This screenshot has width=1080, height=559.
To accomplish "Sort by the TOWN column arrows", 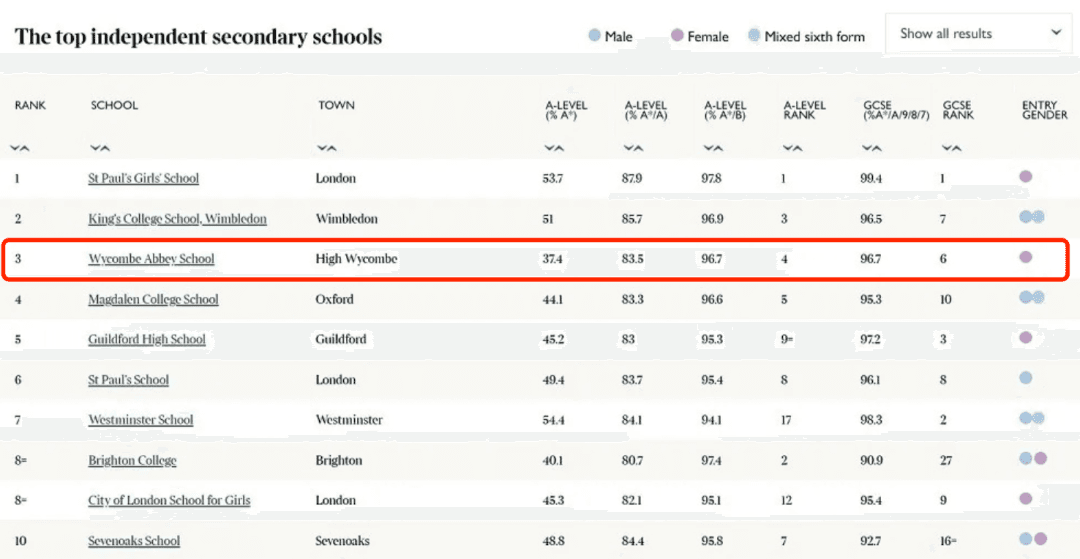I will click(x=327, y=148).
